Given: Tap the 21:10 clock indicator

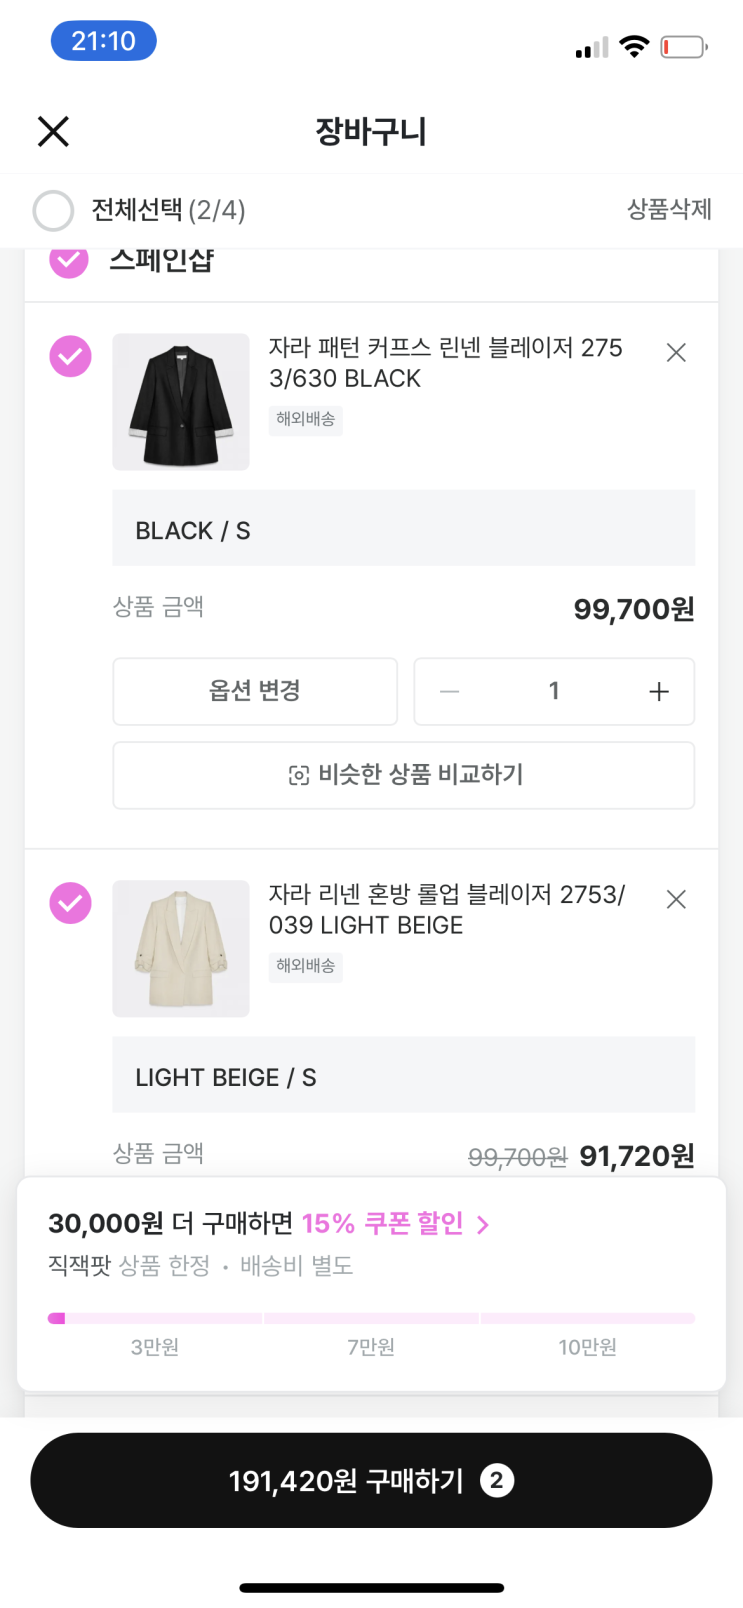Looking at the screenshot, I should click(x=103, y=41).
